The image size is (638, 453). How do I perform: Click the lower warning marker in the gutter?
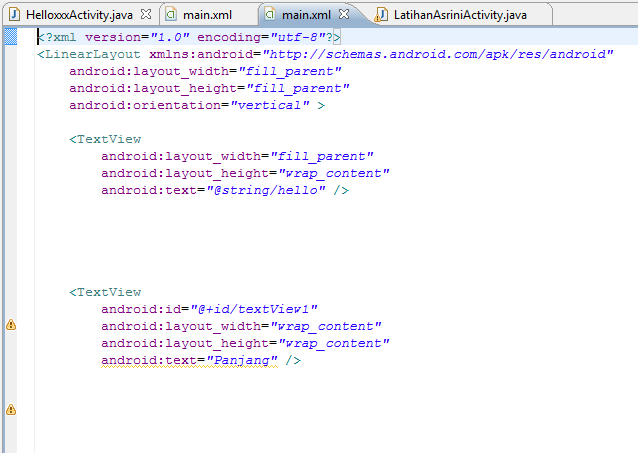pyautogui.click(x=11, y=409)
